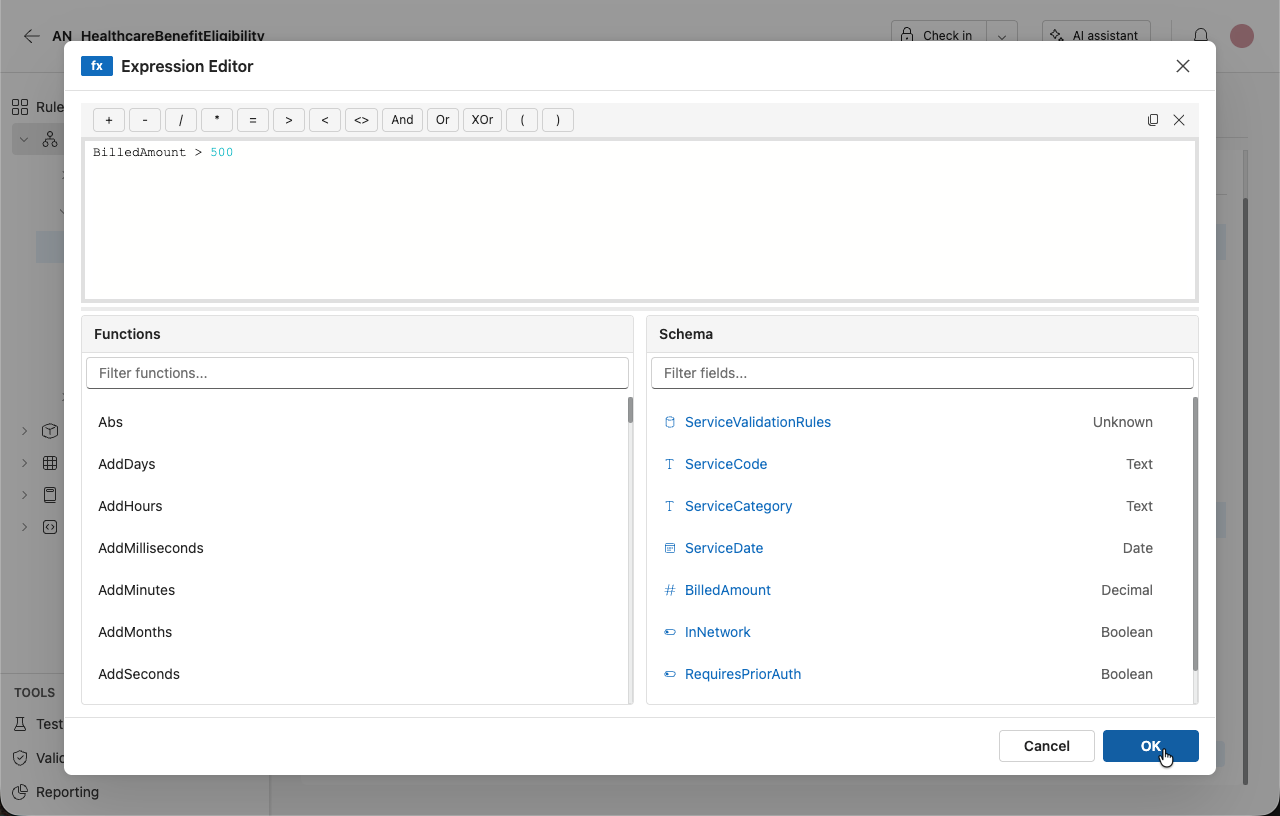Click the Functions list scrollbar
This screenshot has height=816, width=1280.
630,410
